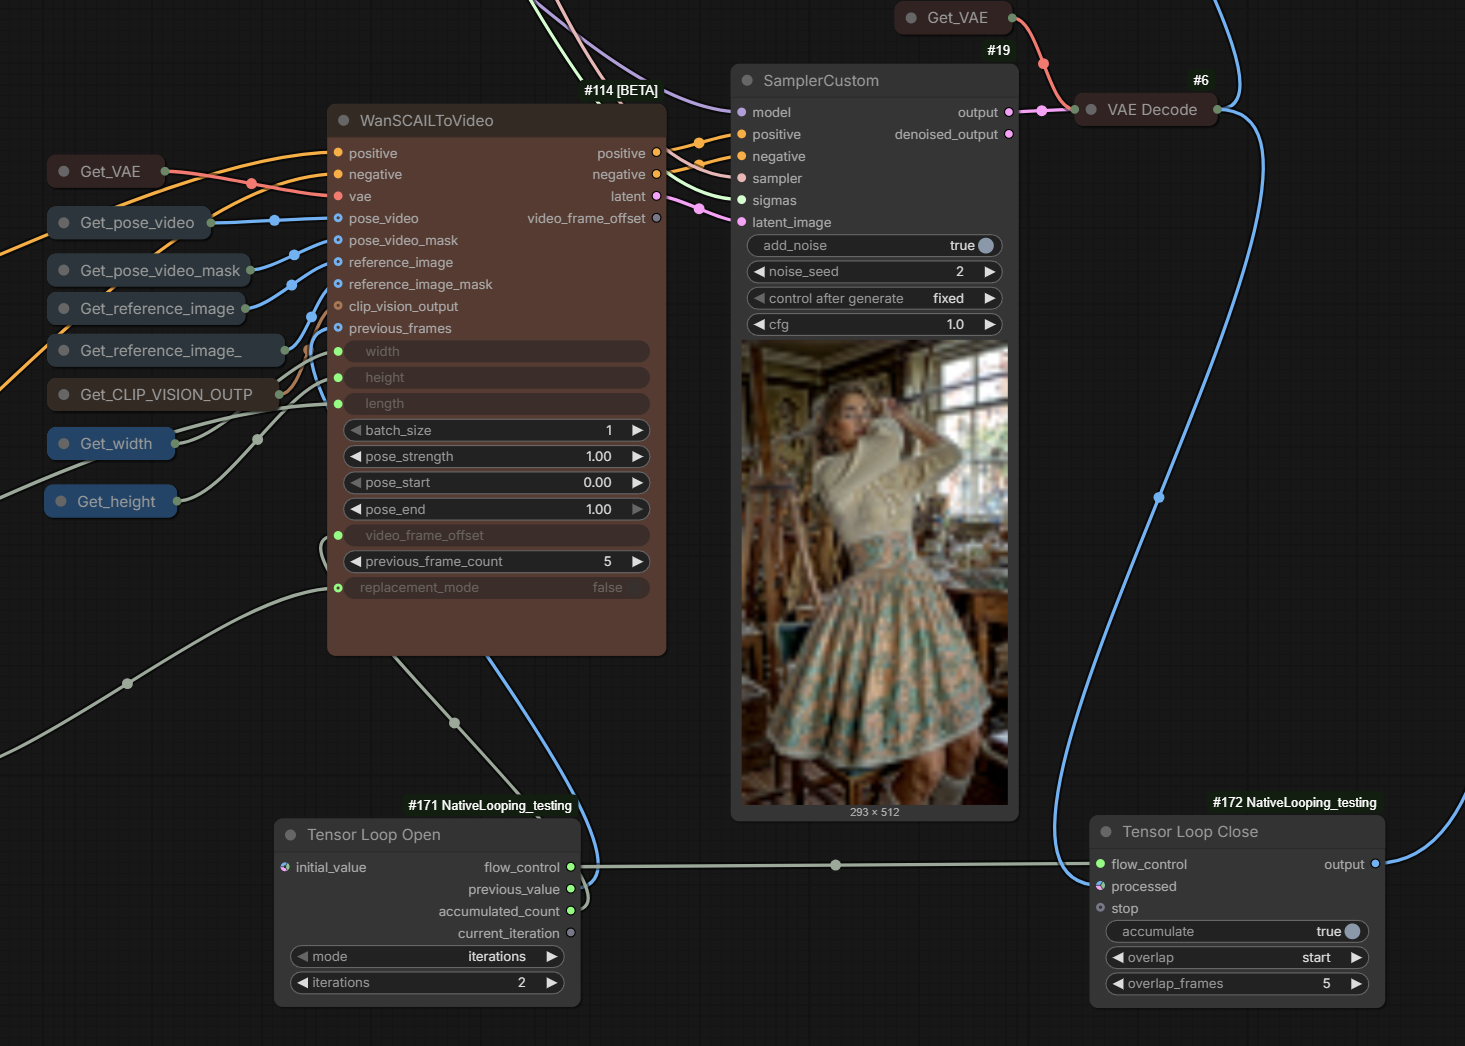The image size is (1465, 1046).
Task: Click the cfg value field
Action: pyautogui.click(x=875, y=324)
